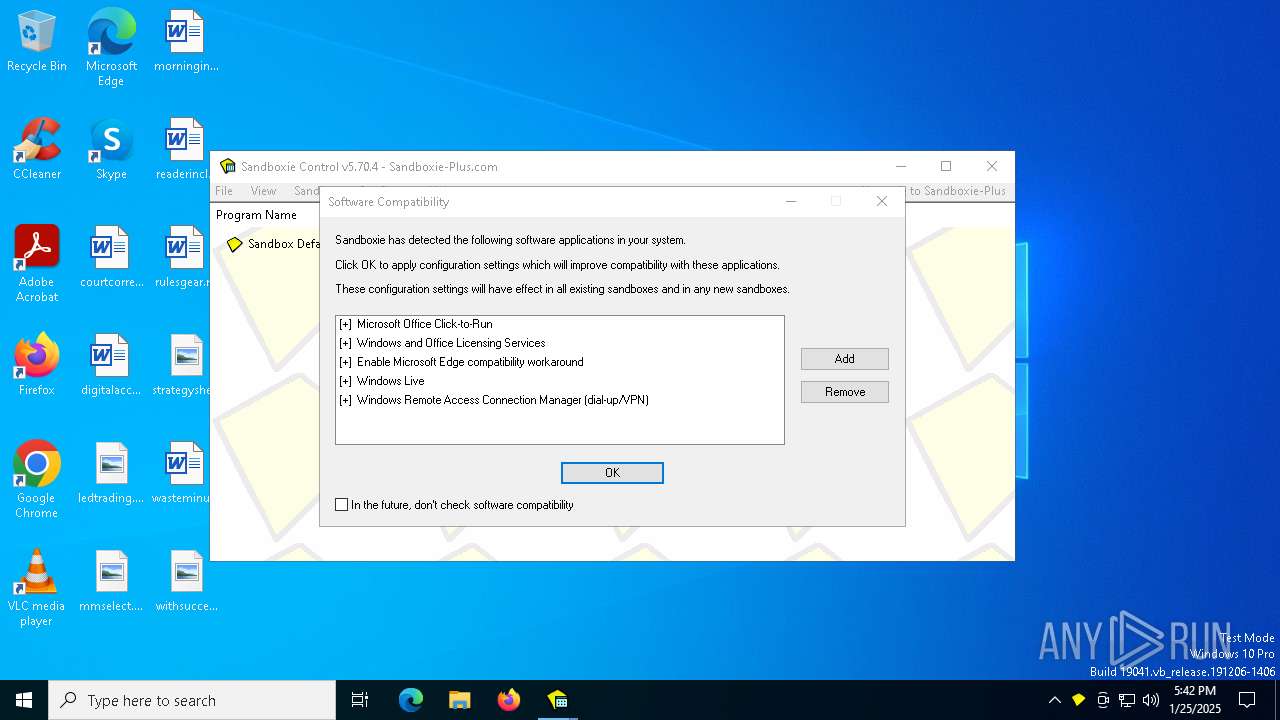This screenshot has height=720, width=1280.
Task: Launch VLC media player from the desktop
Action: click(x=37, y=588)
